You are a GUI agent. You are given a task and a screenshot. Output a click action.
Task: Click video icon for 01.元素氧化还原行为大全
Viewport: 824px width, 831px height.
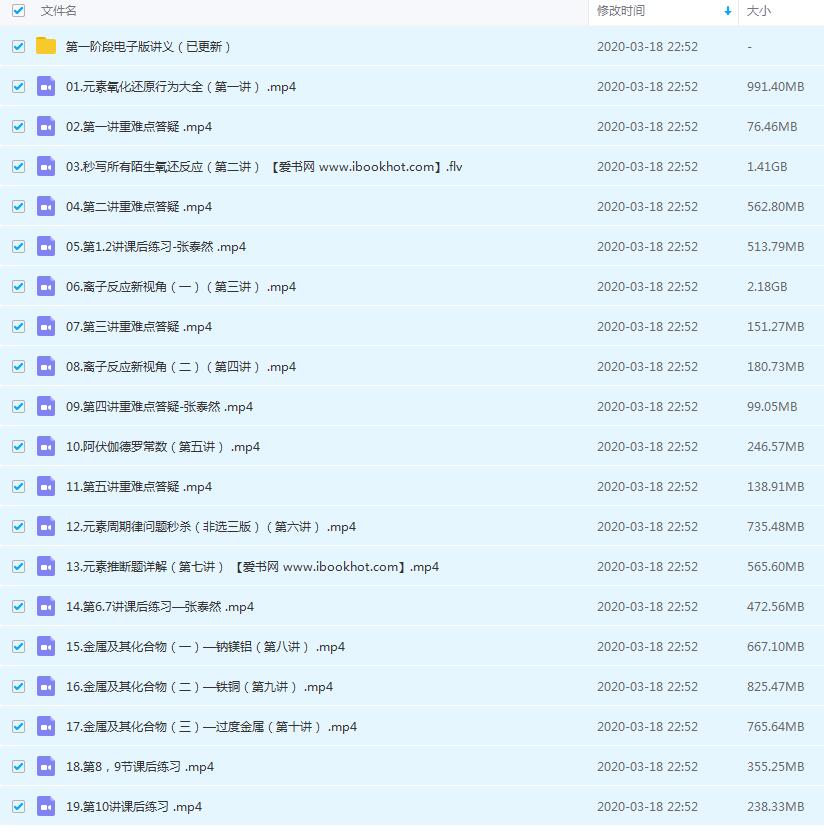(x=46, y=86)
